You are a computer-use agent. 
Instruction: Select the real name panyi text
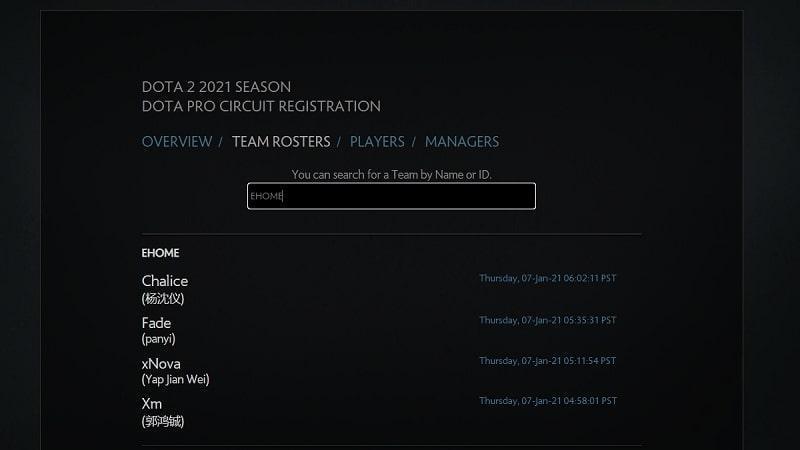159,339
